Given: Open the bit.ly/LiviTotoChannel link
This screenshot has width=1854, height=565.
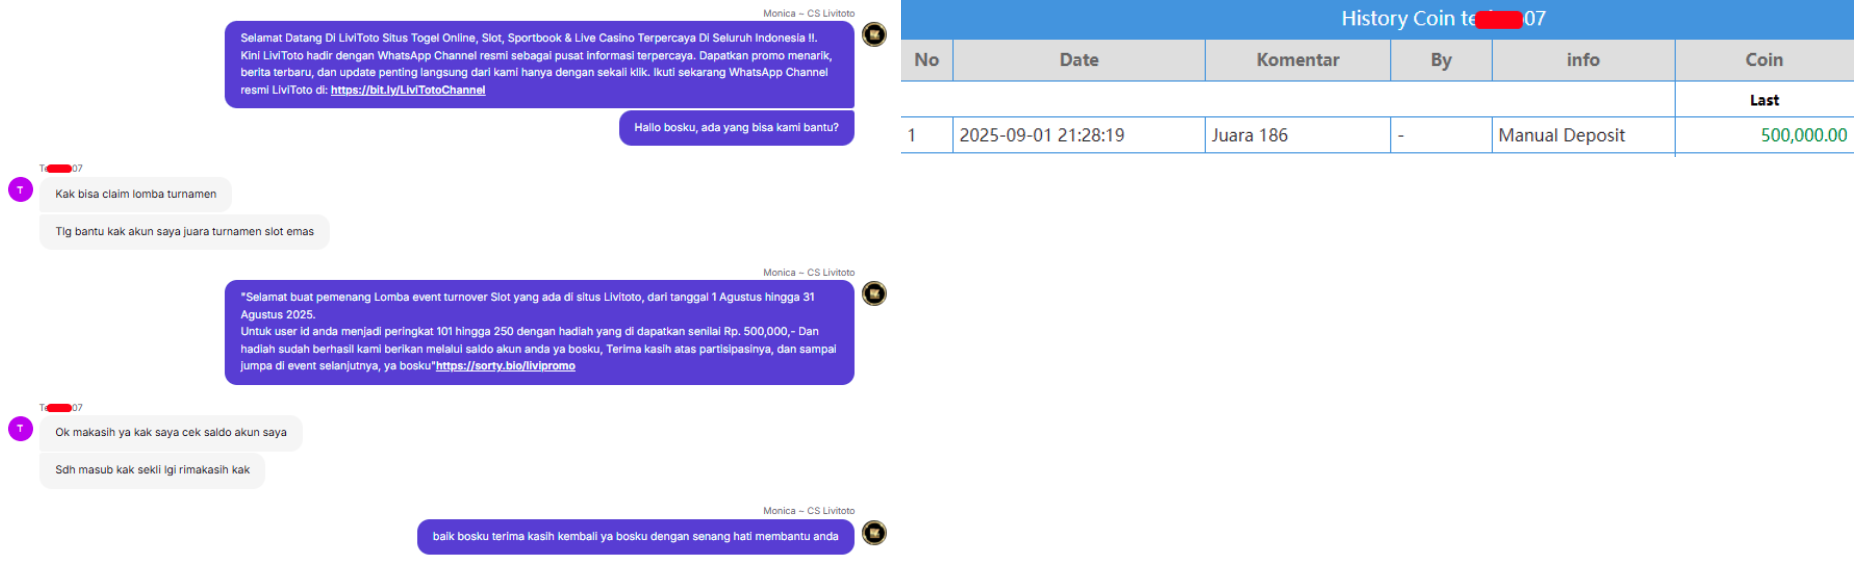Looking at the screenshot, I should tap(408, 90).
